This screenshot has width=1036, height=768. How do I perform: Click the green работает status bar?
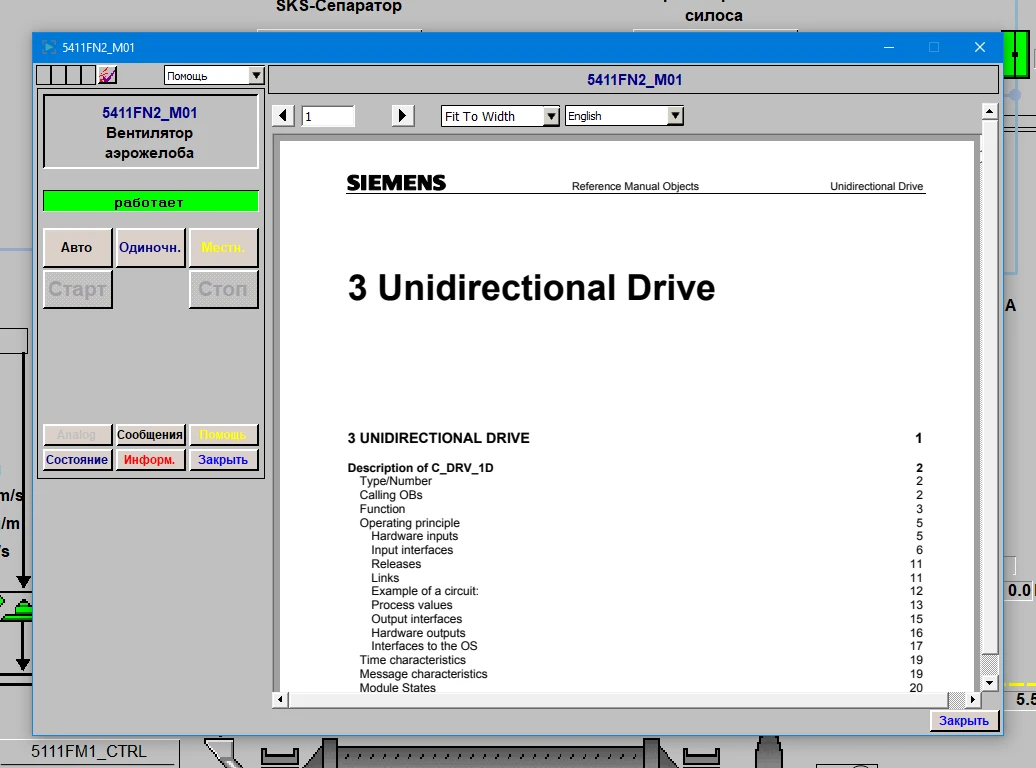pos(151,202)
